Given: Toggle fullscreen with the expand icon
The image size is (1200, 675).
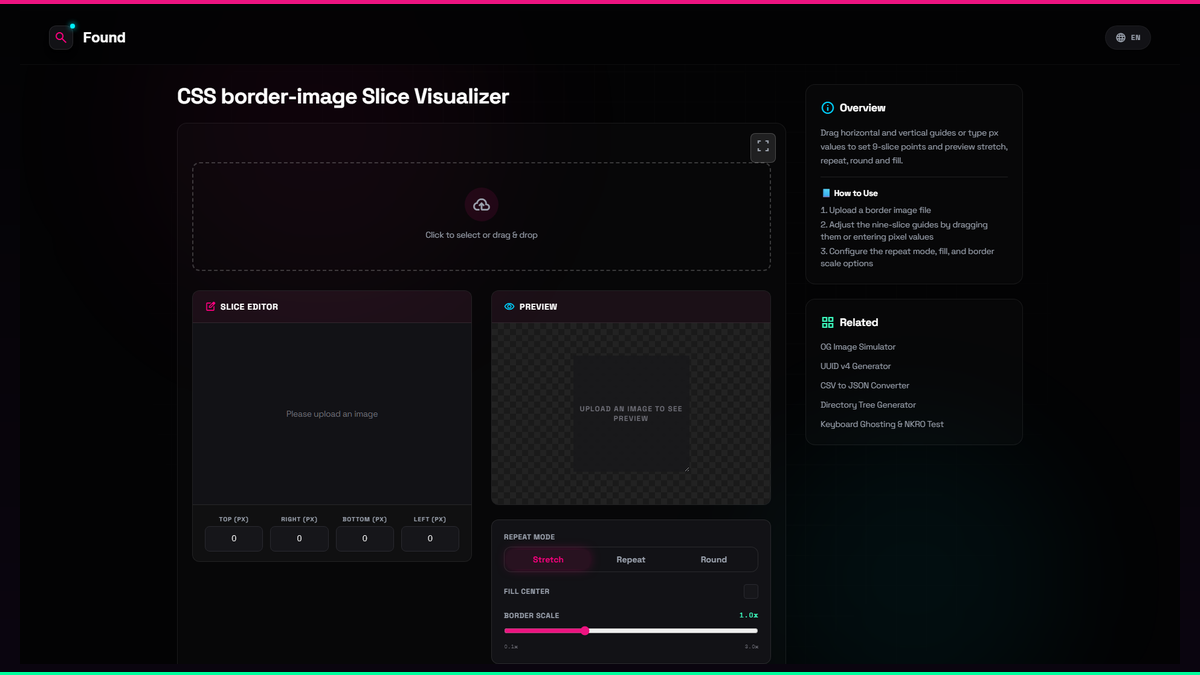Looking at the screenshot, I should [x=763, y=147].
